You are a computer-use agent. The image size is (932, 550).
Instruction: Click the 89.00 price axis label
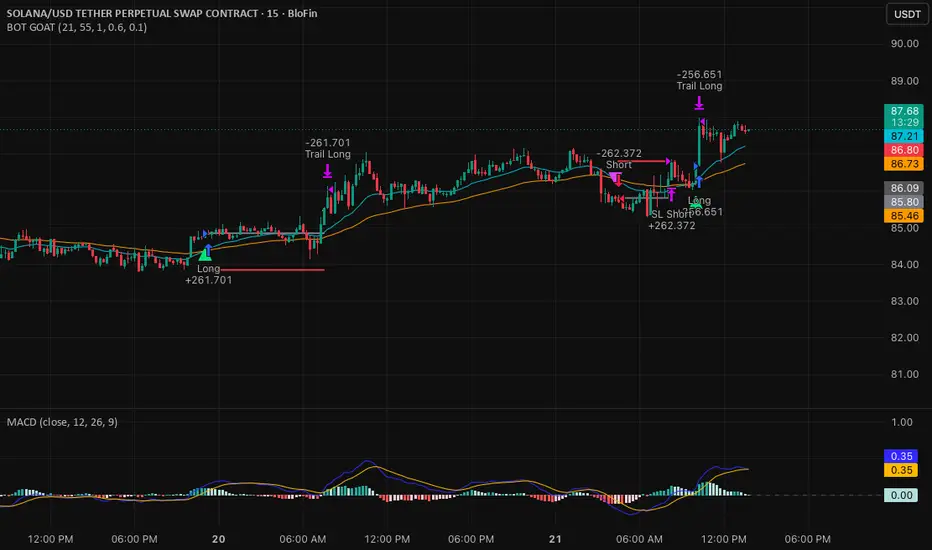pyautogui.click(x=905, y=81)
